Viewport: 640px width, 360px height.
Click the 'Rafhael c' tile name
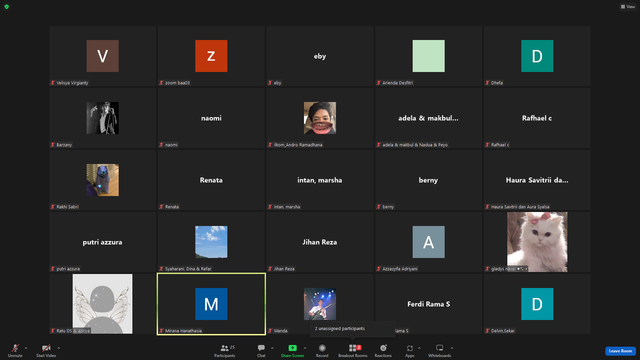(x=537, y=118)
